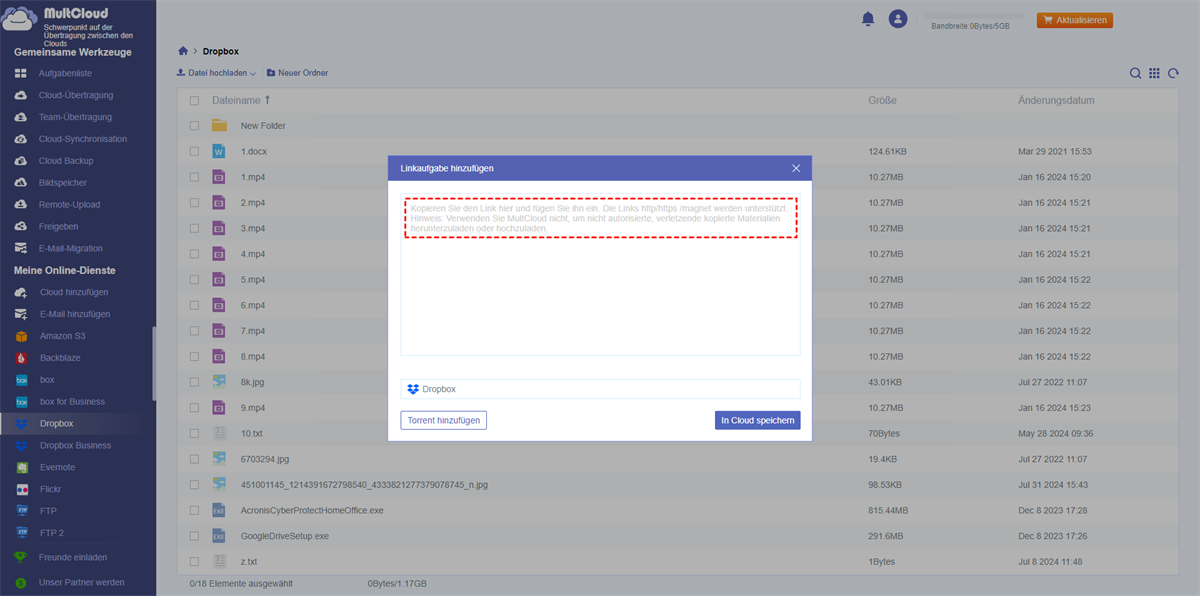The image size is (1200, 596).
Task: Open the Dropbox destination selector field
Action: click(600, 389)
